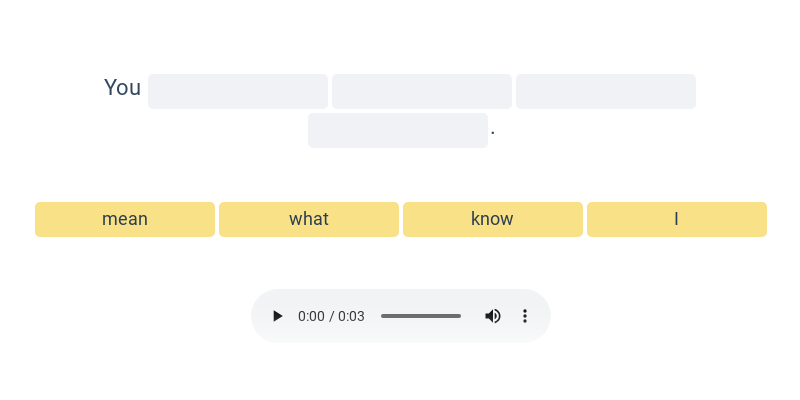Seek the audio to the track's end

pos(460,316)
